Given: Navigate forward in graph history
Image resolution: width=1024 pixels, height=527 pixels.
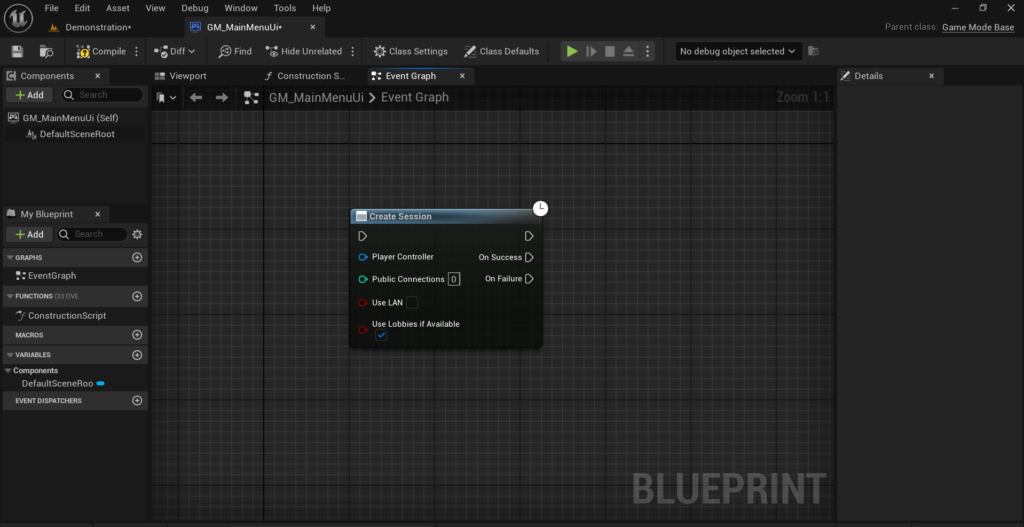Looking at the screenshot, I should tap(222, 97).
